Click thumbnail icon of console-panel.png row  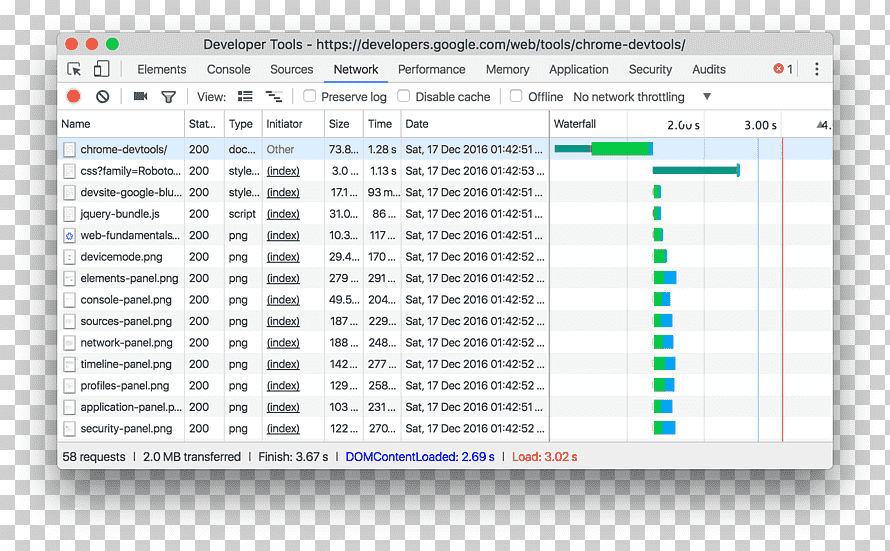69,300
